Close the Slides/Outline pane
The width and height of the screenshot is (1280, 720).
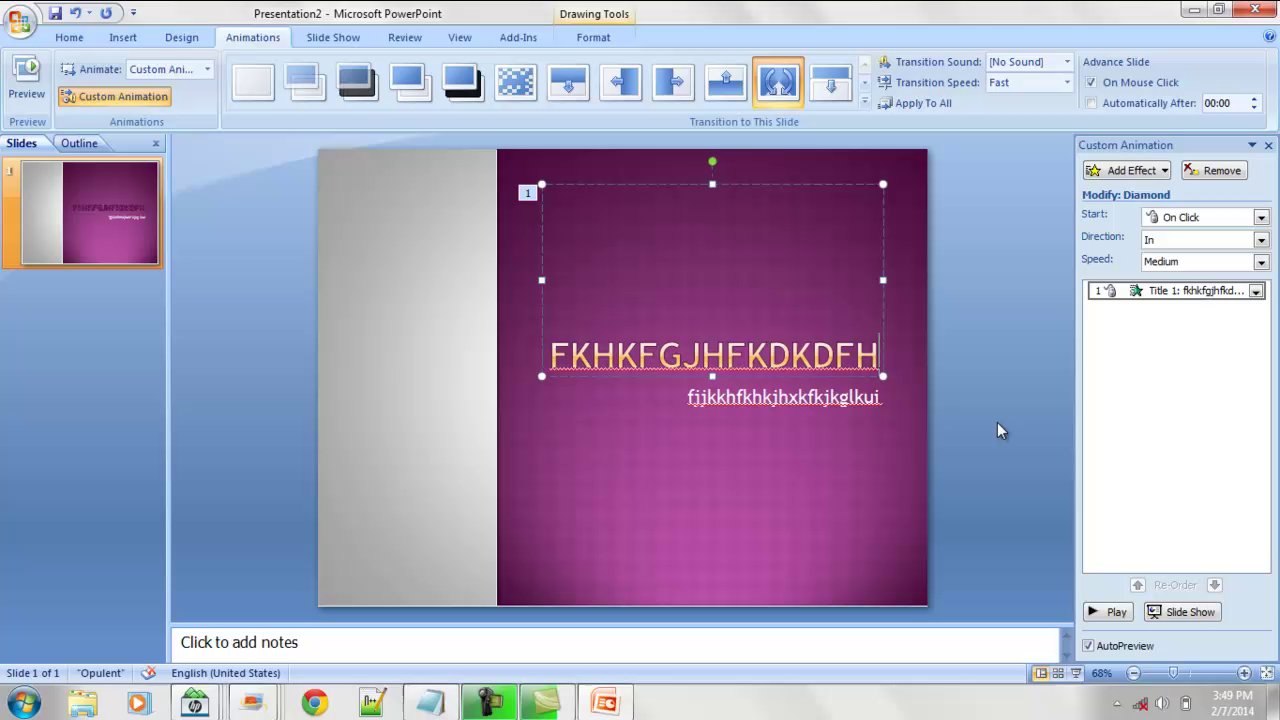click(x=156, y=144)
